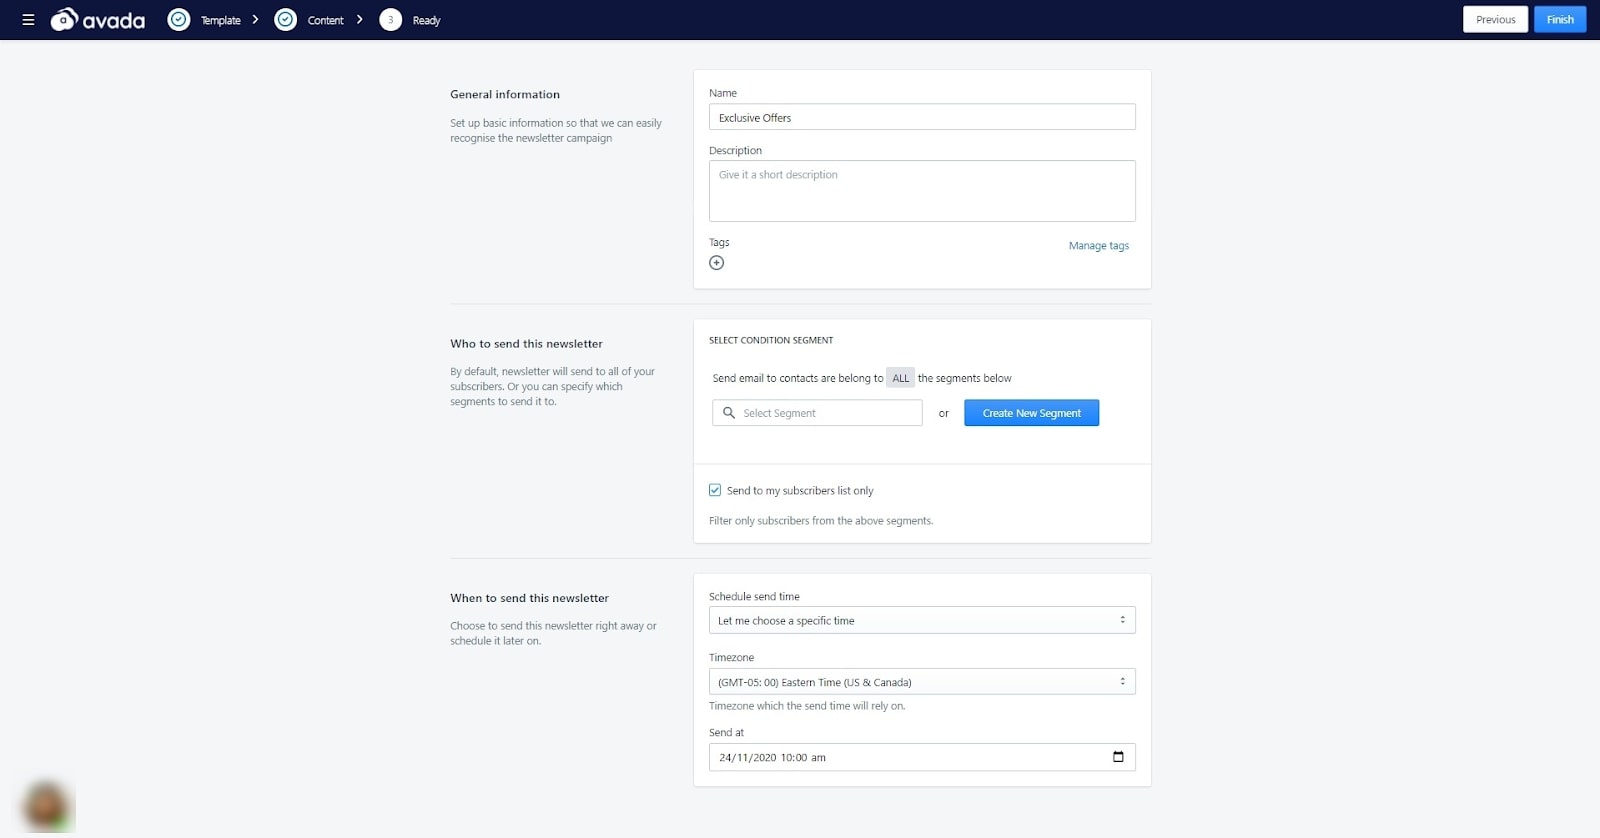Uncheck Send to my subscribers list only
Screen dimensions: 1600x838
715,490
